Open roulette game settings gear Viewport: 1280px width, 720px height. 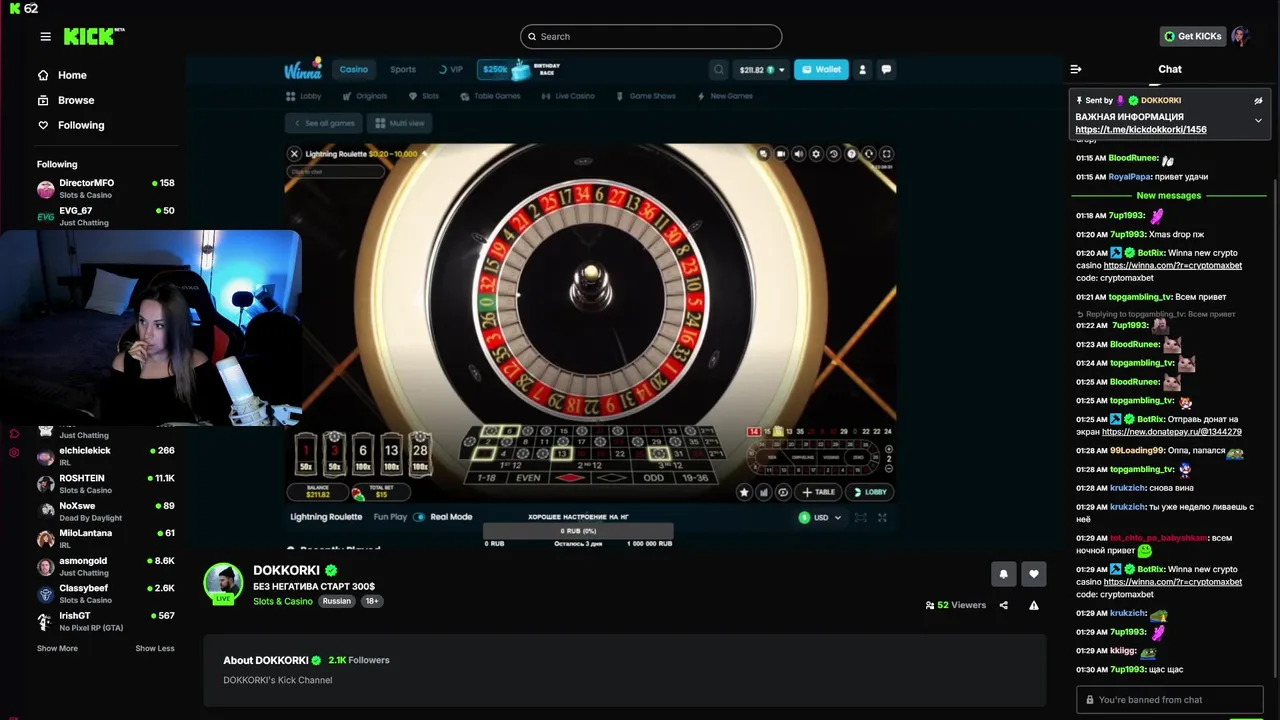point(816,154)
